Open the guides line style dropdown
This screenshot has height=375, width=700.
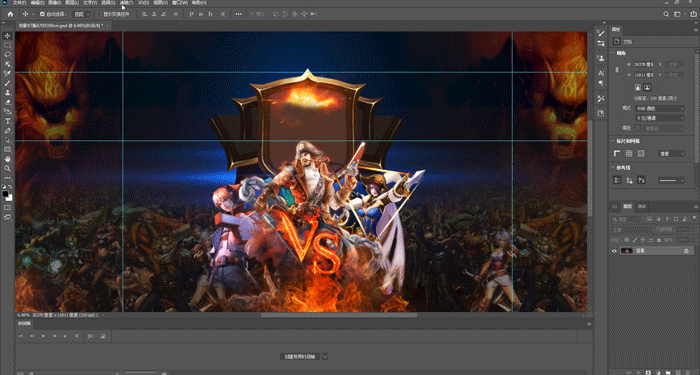(671, 180)
